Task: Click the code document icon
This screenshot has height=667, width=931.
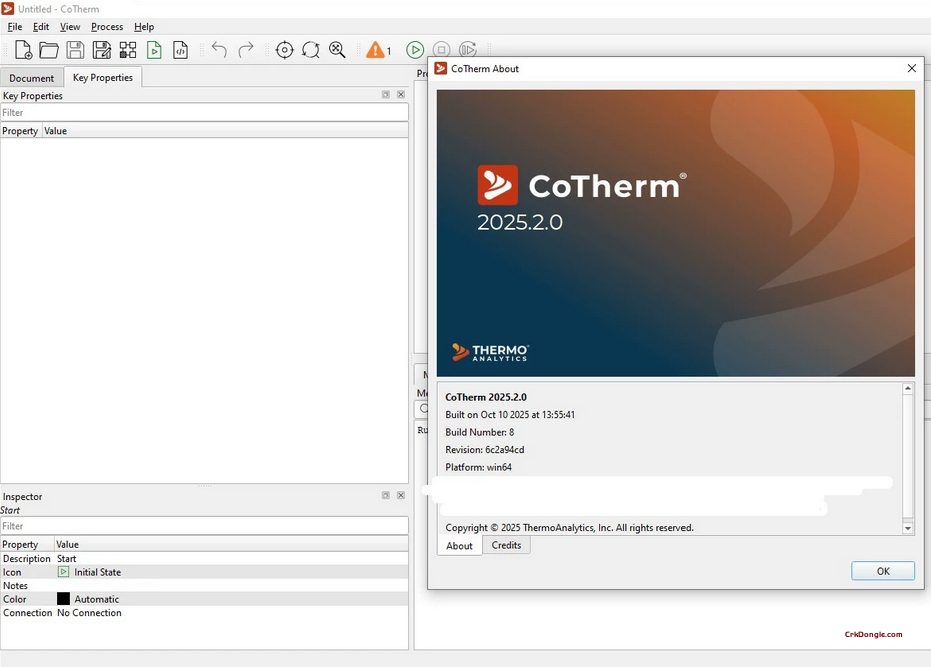Action: [180, 50]
